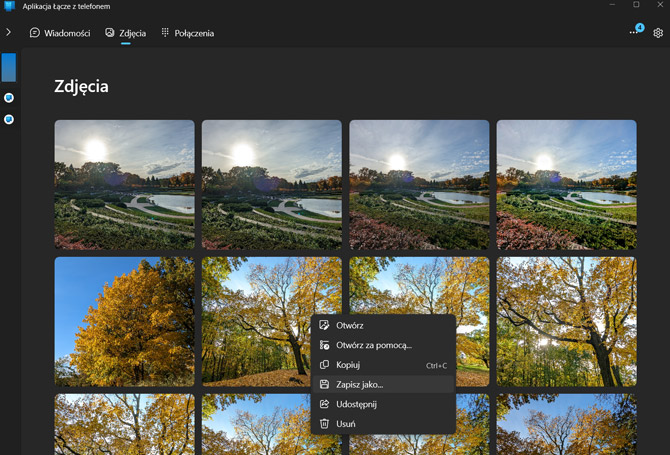Open yellow tree against blue sky photo
The height and width of the screenshot is (455, 670).
click(x=124, y=322)
